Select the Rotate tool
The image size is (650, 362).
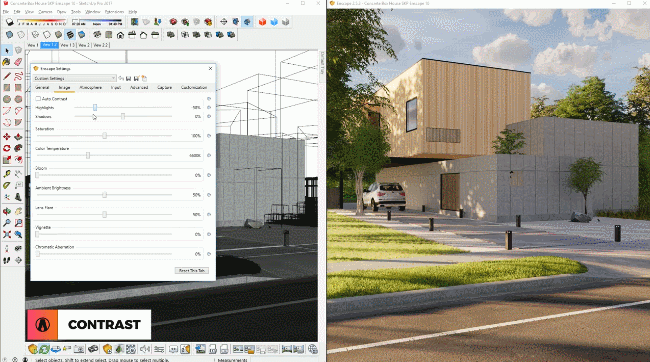tap(7, 148)
